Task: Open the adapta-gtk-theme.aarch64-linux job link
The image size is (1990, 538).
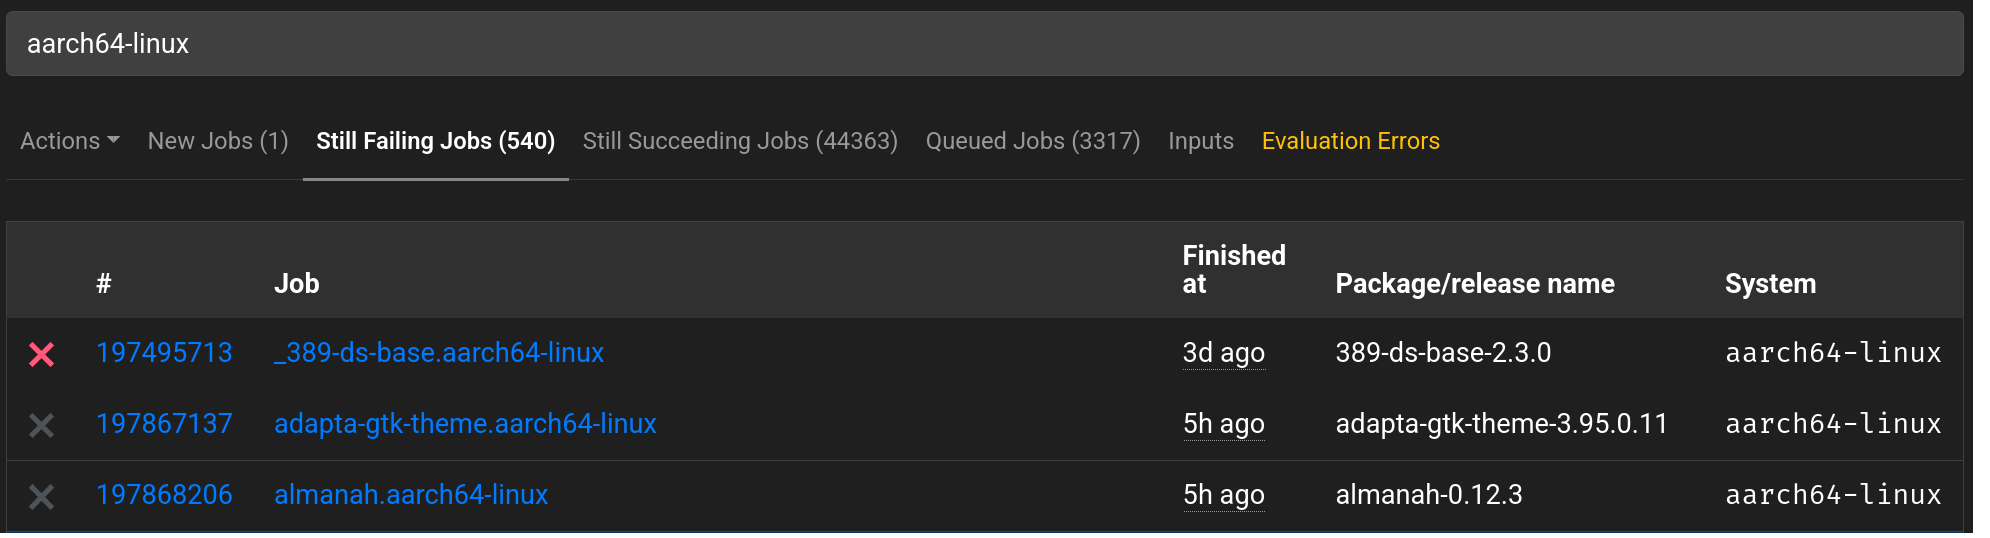Action: tap(465, 424)
